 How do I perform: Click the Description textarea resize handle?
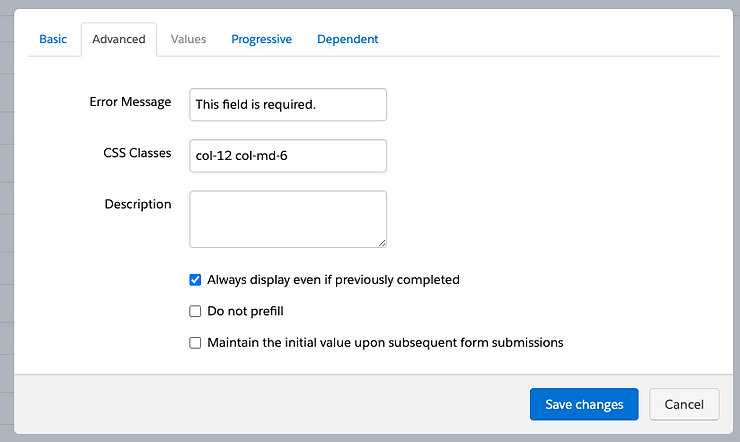(x=381, y=241)
